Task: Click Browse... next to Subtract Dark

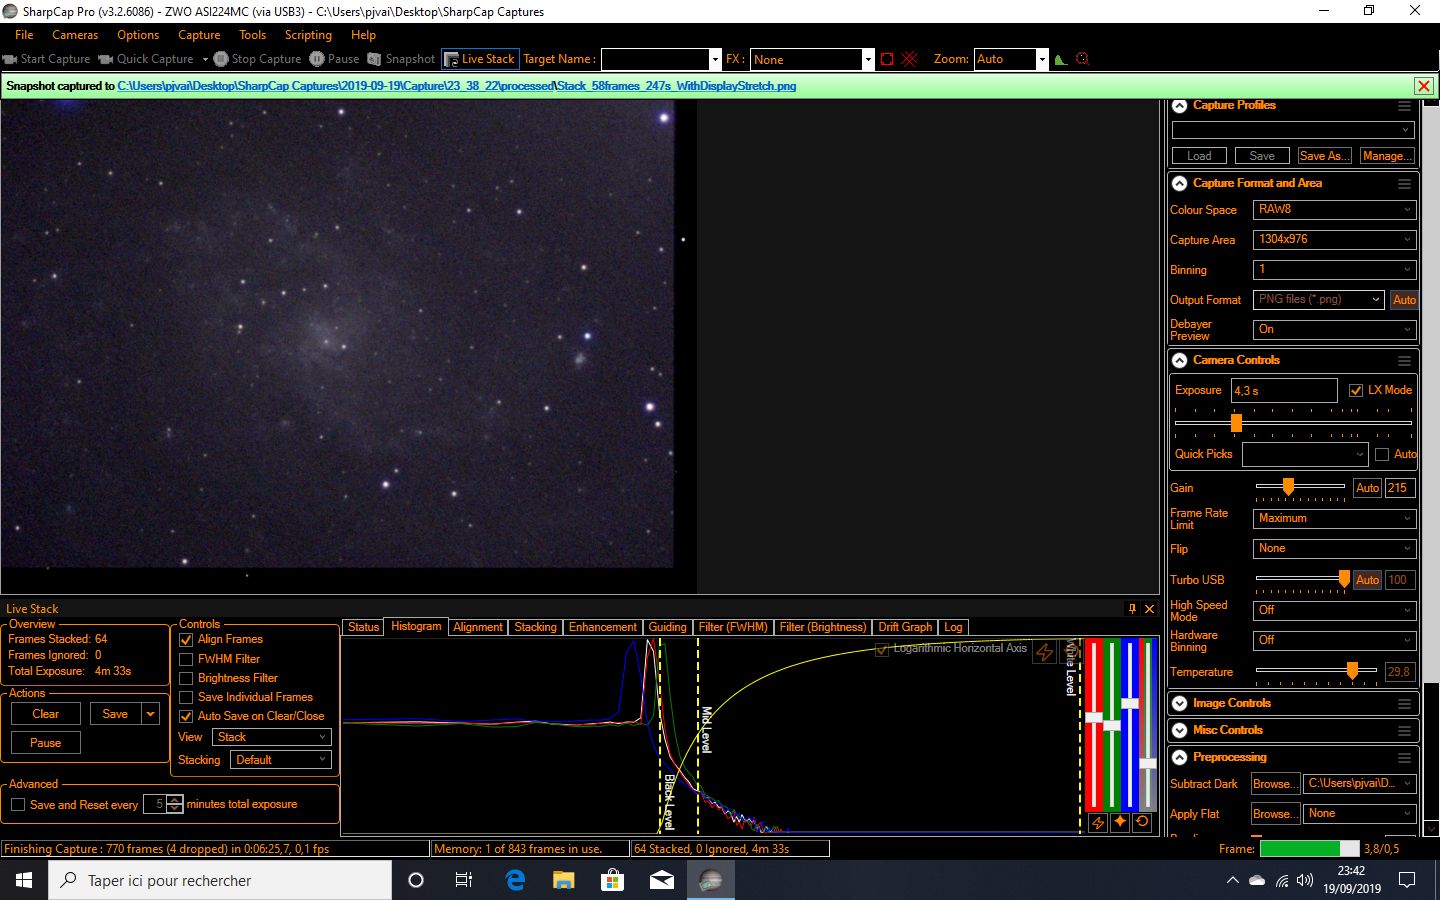Action: coord(1275,784)
